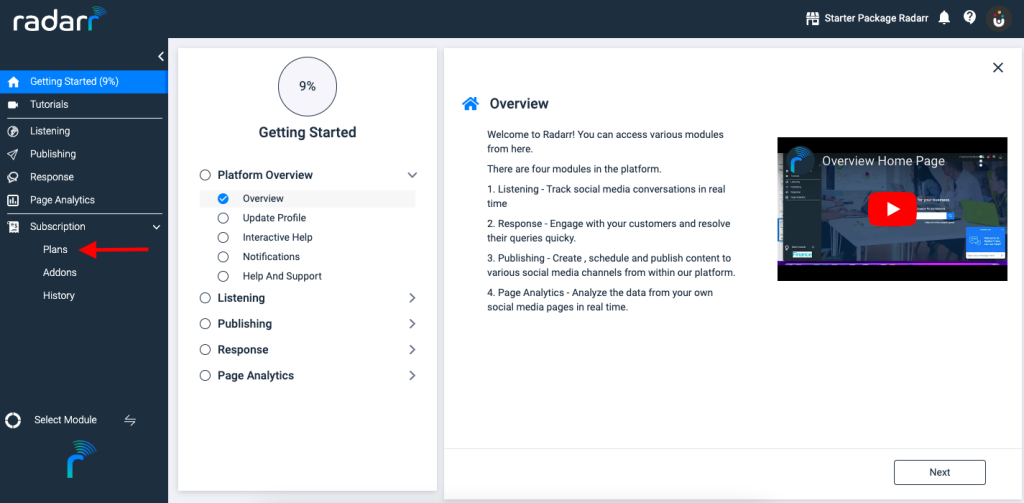Screen dimensions: 1024x503
Task: Open Getting Started (9%) in sidebar
Action: [84, 82]
